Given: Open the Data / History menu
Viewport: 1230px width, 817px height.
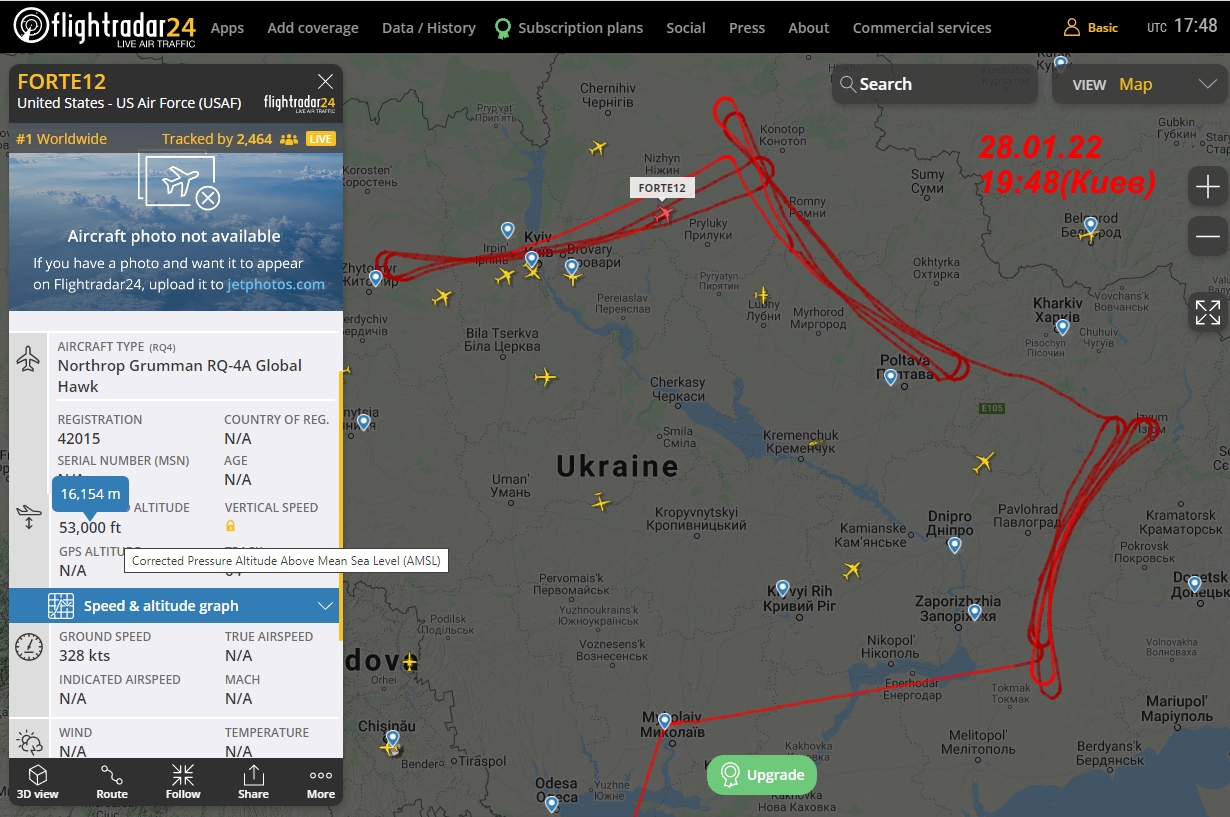Looking at the screenshot, I should 428,28.
